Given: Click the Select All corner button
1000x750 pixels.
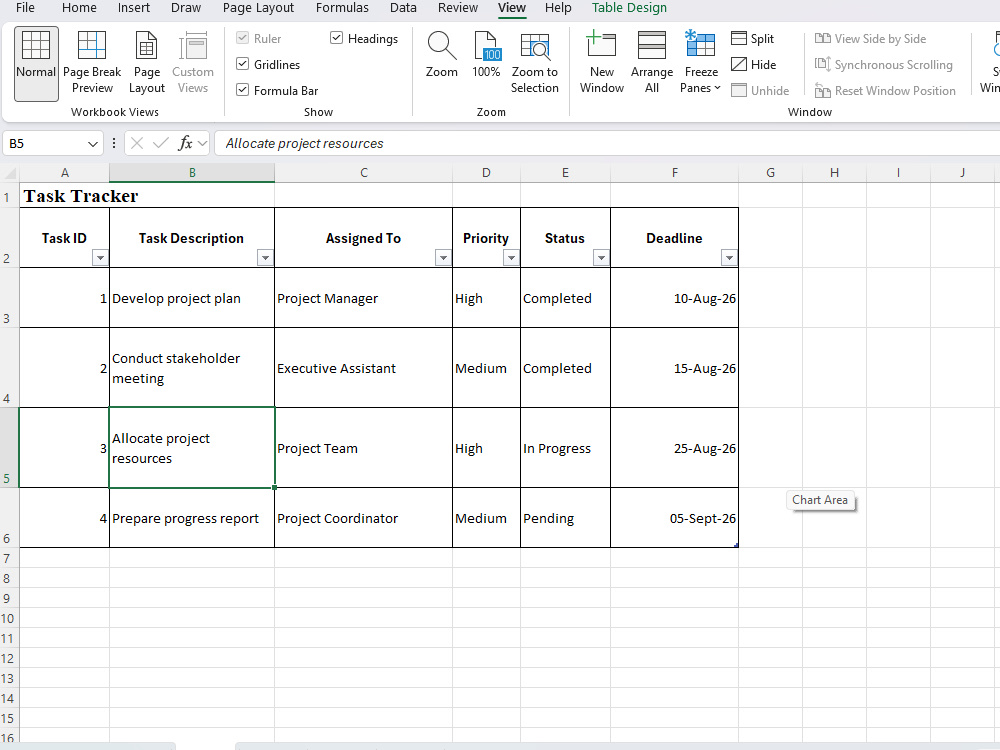Looking at the screenshot, I should pyautogui.click(x=9, y=173).
